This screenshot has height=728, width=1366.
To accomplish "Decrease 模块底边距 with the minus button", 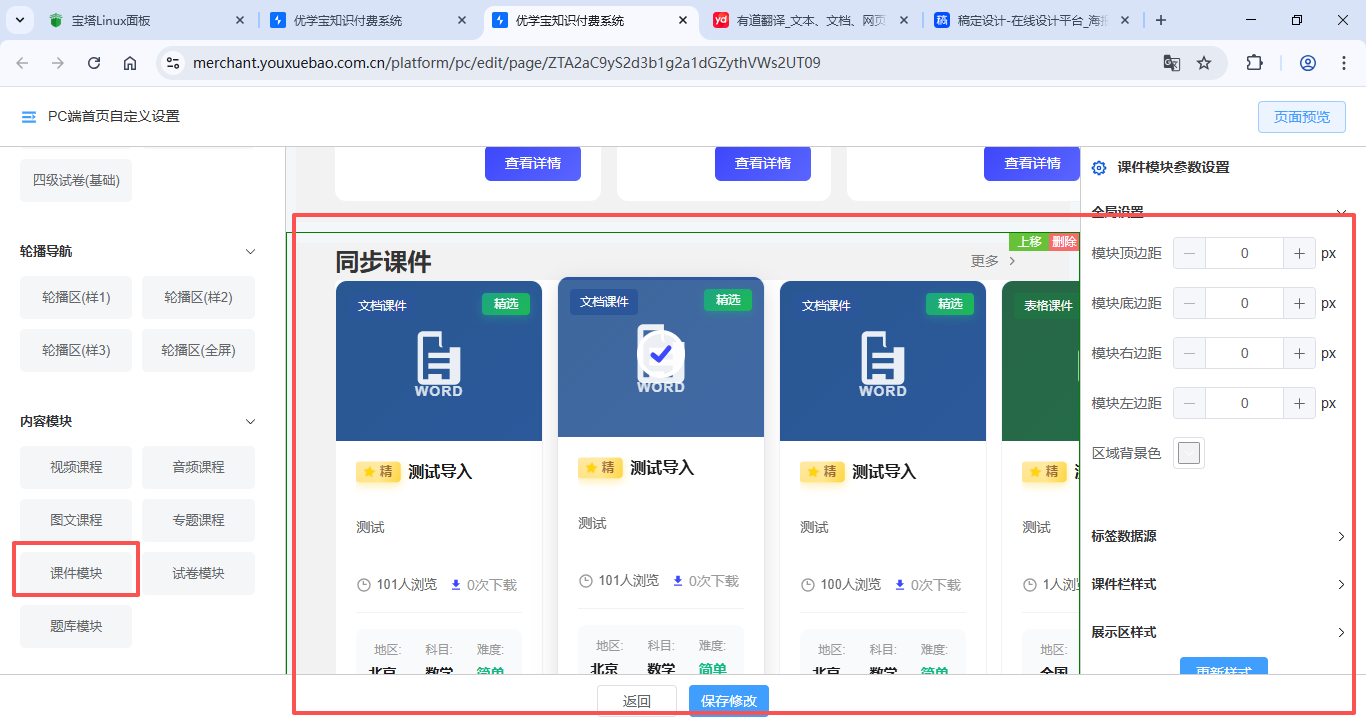I will pos(1189,304).
